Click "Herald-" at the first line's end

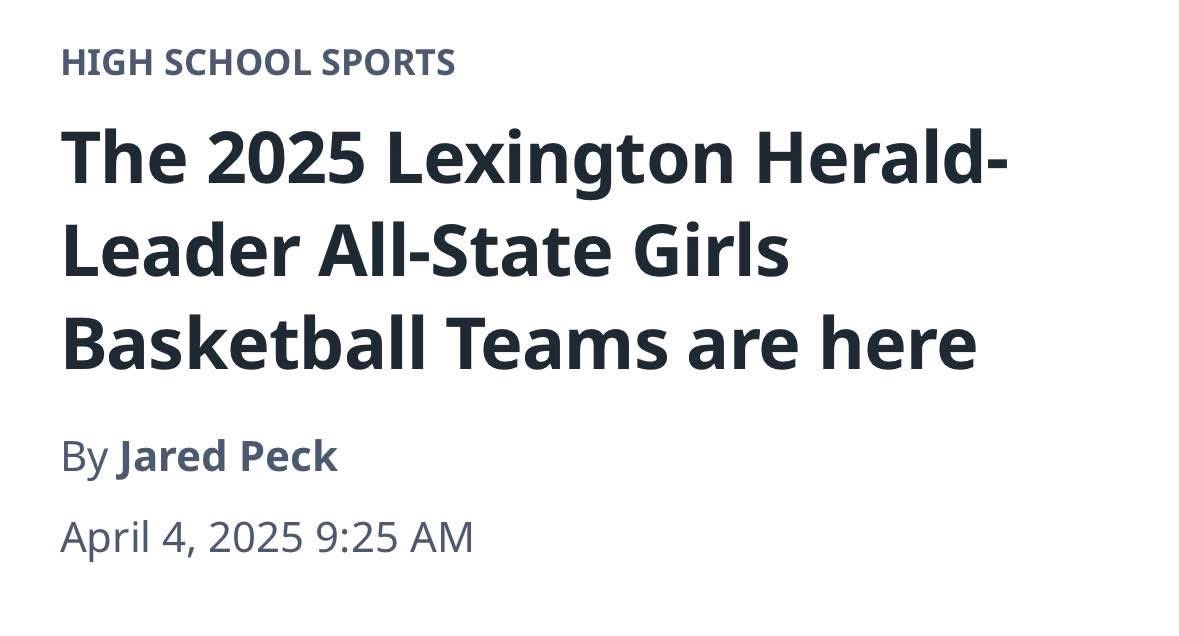[x=881, y=157]
